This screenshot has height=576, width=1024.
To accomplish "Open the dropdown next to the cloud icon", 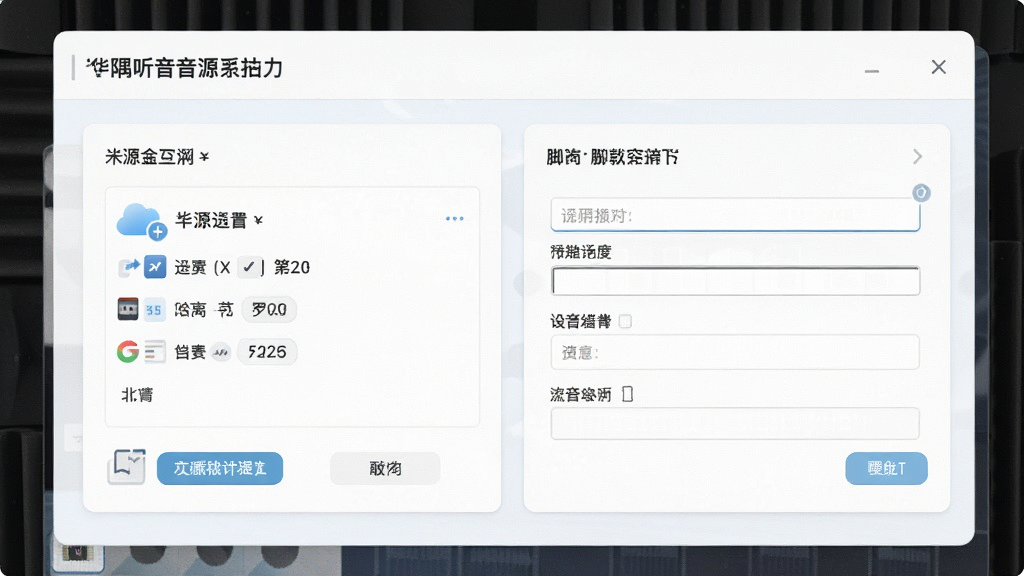I will point(259,221).
